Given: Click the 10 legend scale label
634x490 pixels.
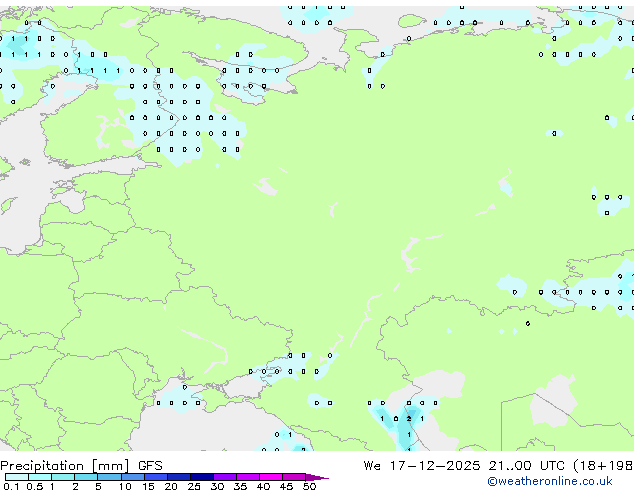Looking at the screenshot, I should point(125,486).
